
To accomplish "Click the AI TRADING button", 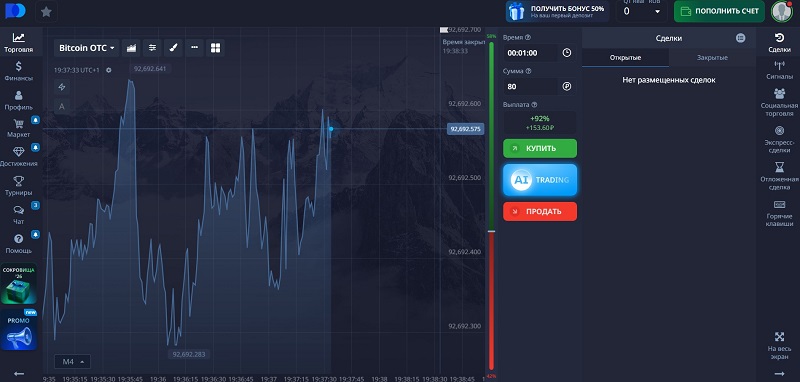I will point(540,180).
